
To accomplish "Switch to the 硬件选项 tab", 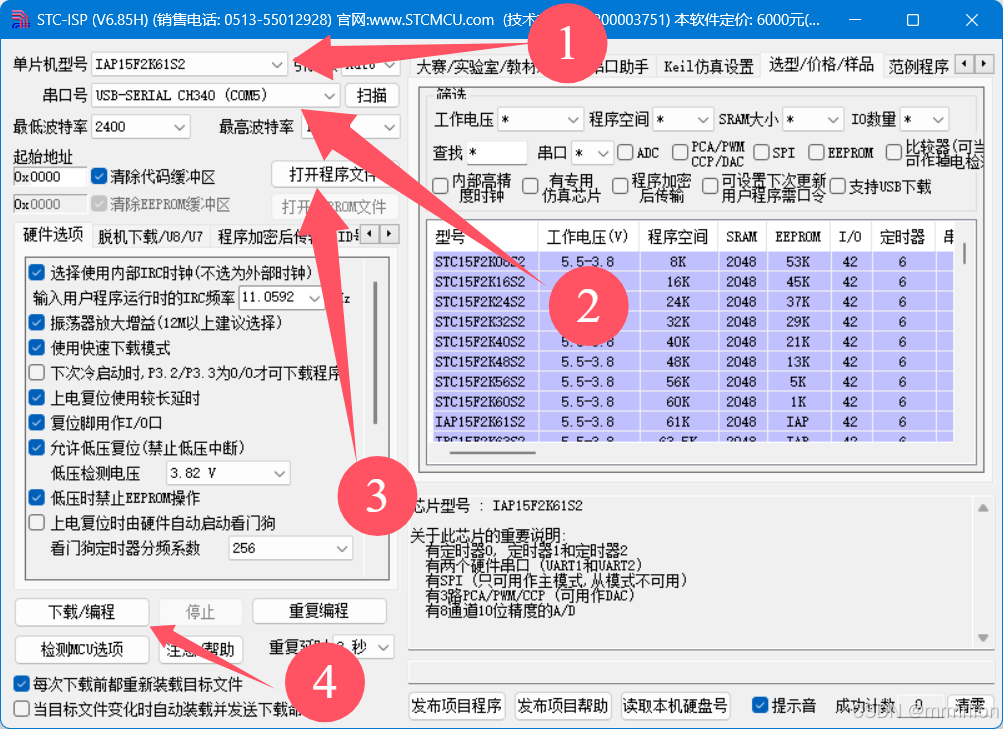I will coord(53,235).
